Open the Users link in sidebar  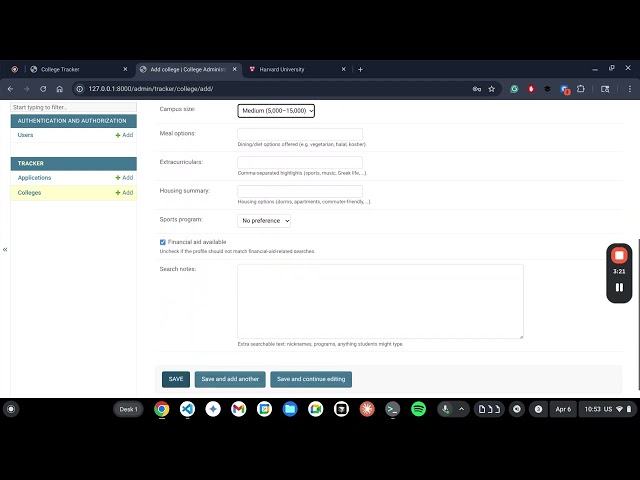pyautogui.click(x=25, y=135)
